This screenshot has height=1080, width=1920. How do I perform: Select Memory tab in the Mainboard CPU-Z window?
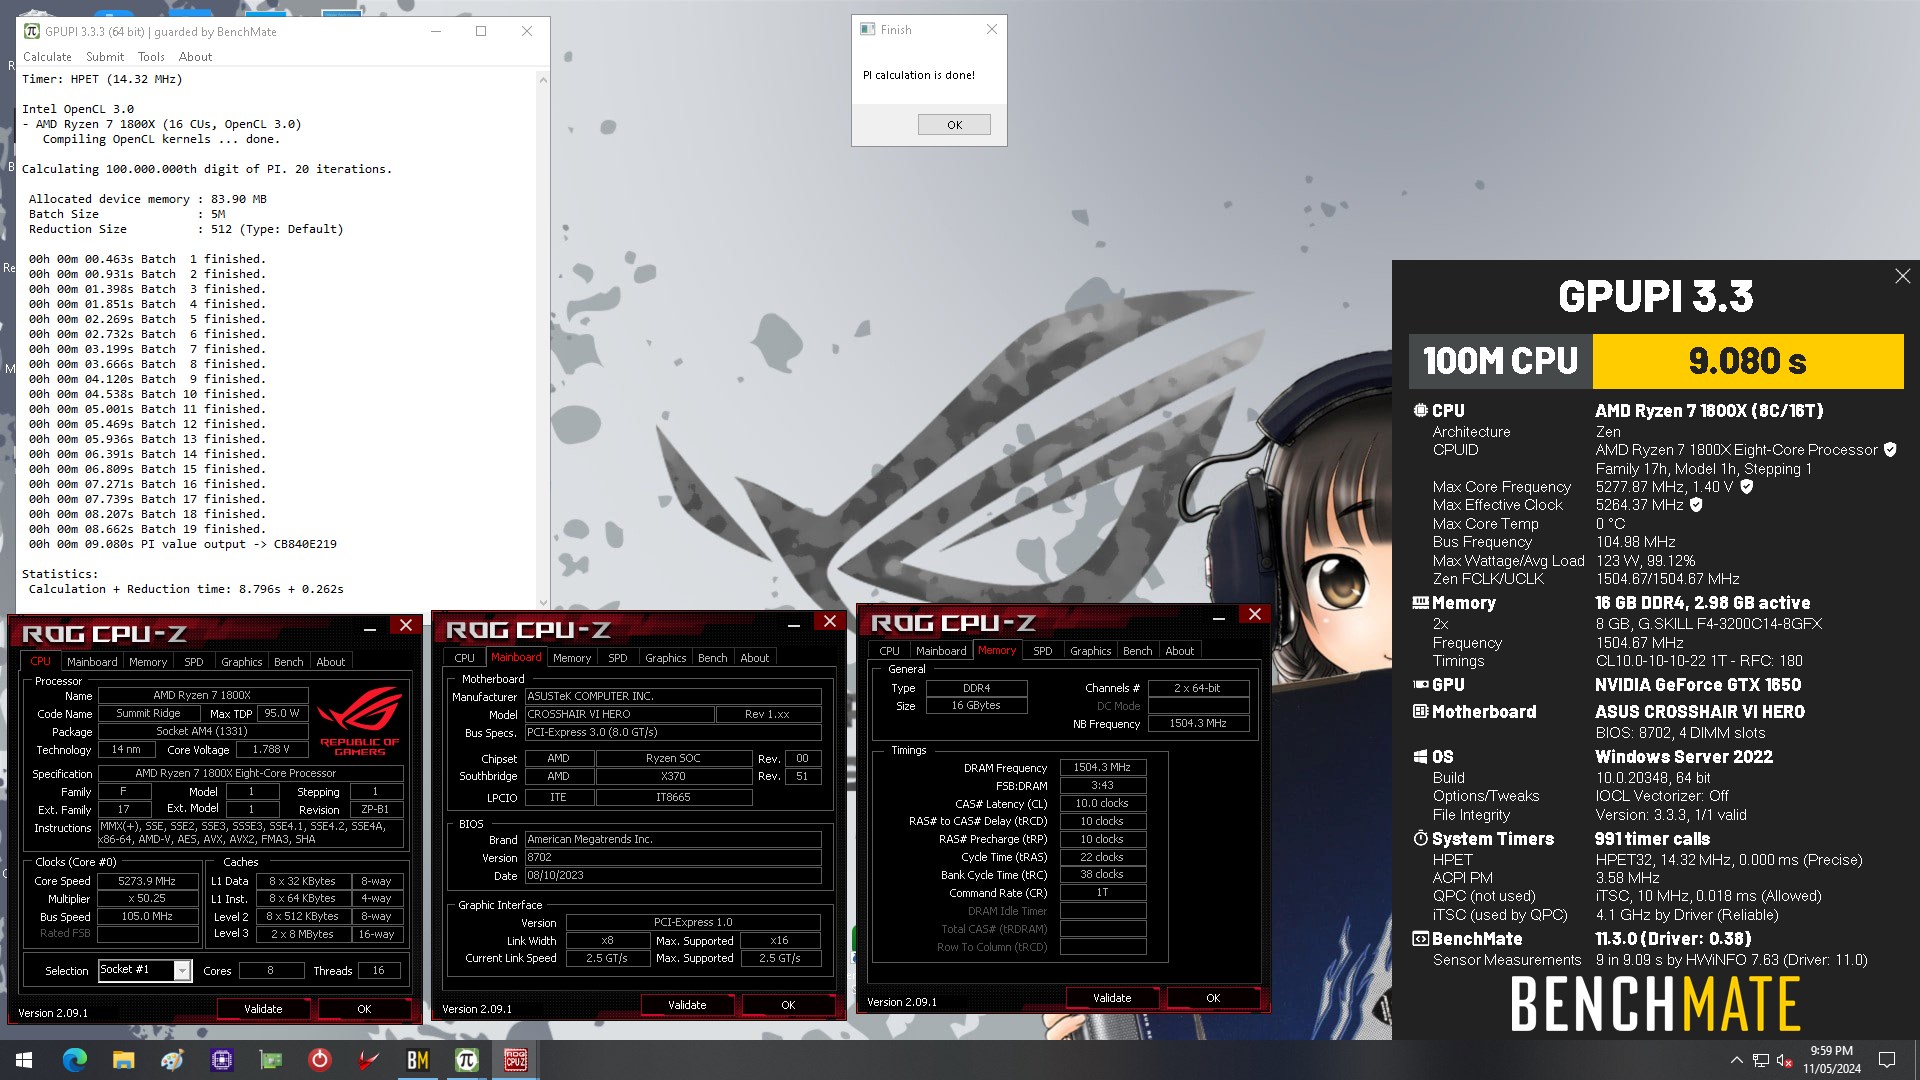pos(572,658)
